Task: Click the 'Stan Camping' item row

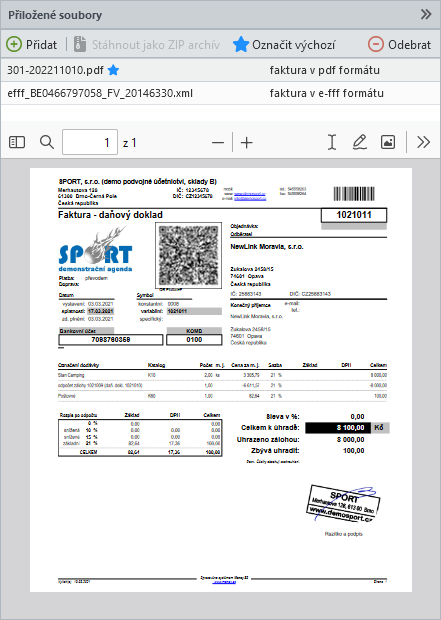Action: point(222,375)
